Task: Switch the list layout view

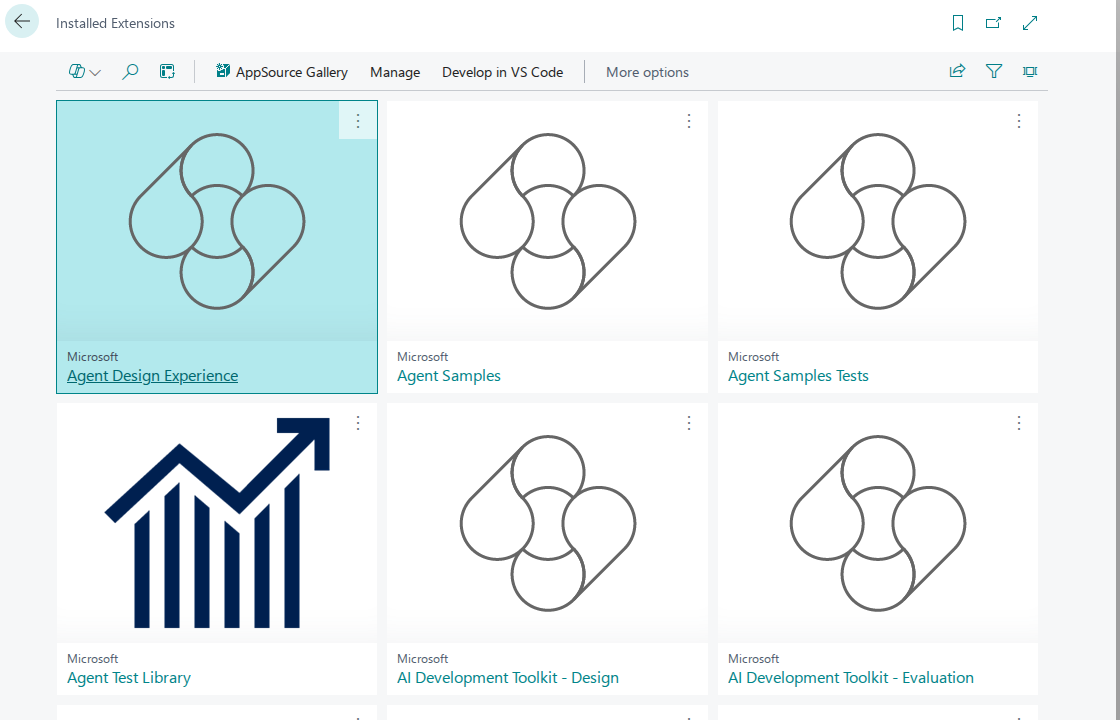Action: (167, 71)
